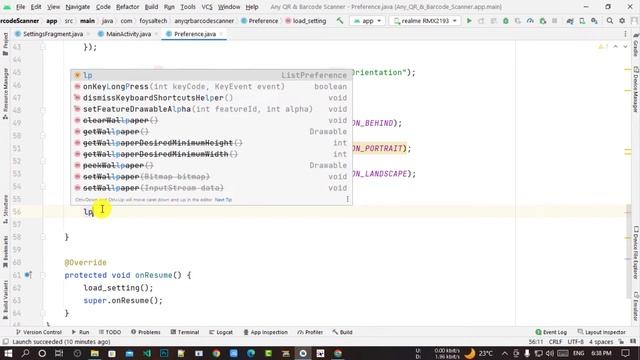
Task: Open the Device Manager toolbar icon
Action: (582, 20)
